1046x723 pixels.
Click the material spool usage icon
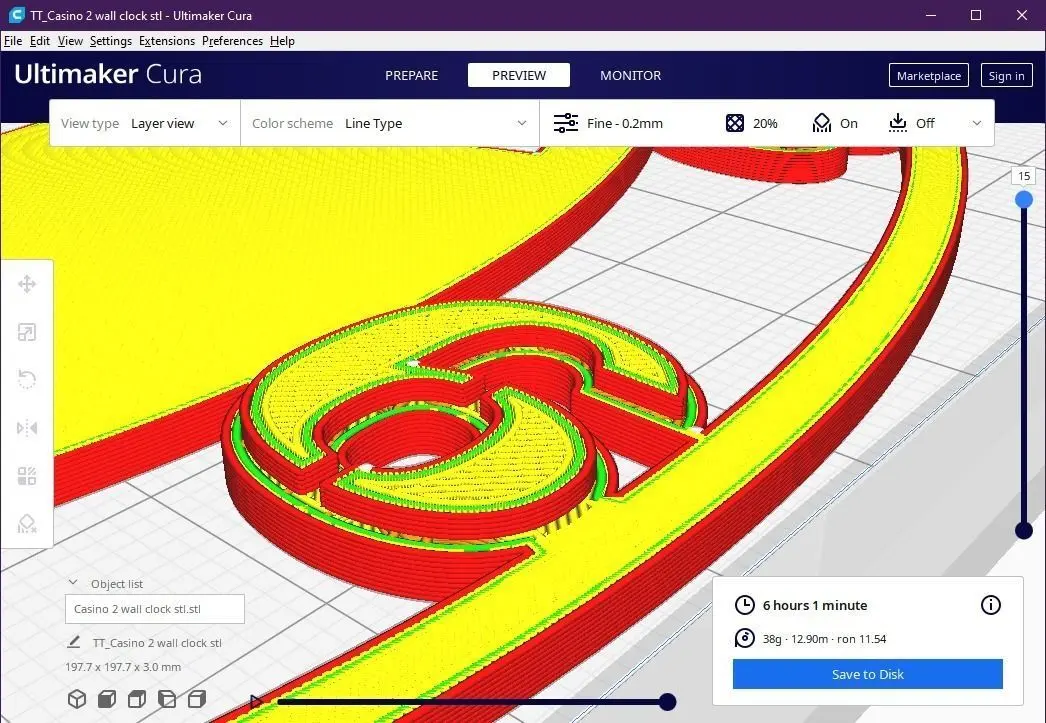(x=744, y=638)
